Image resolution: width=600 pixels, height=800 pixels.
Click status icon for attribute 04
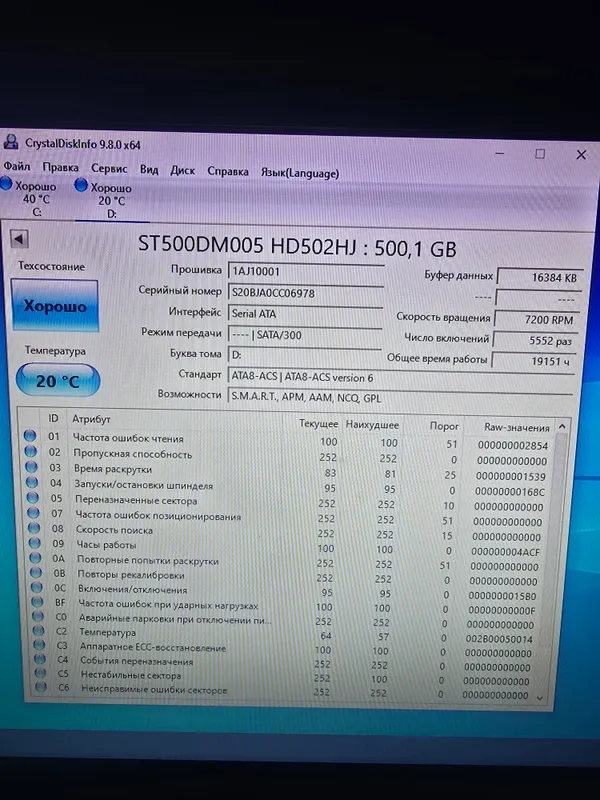[x=32, y=482]
